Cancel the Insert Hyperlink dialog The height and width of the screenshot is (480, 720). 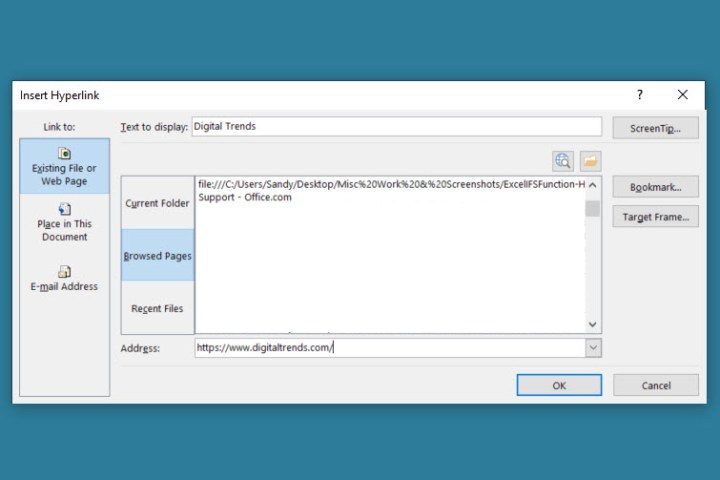point(656,385)
